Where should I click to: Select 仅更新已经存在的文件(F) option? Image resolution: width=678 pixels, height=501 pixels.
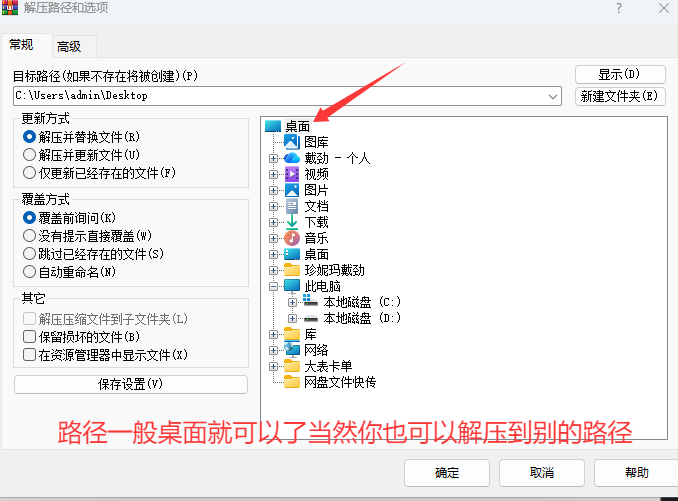tap(29, 172)
